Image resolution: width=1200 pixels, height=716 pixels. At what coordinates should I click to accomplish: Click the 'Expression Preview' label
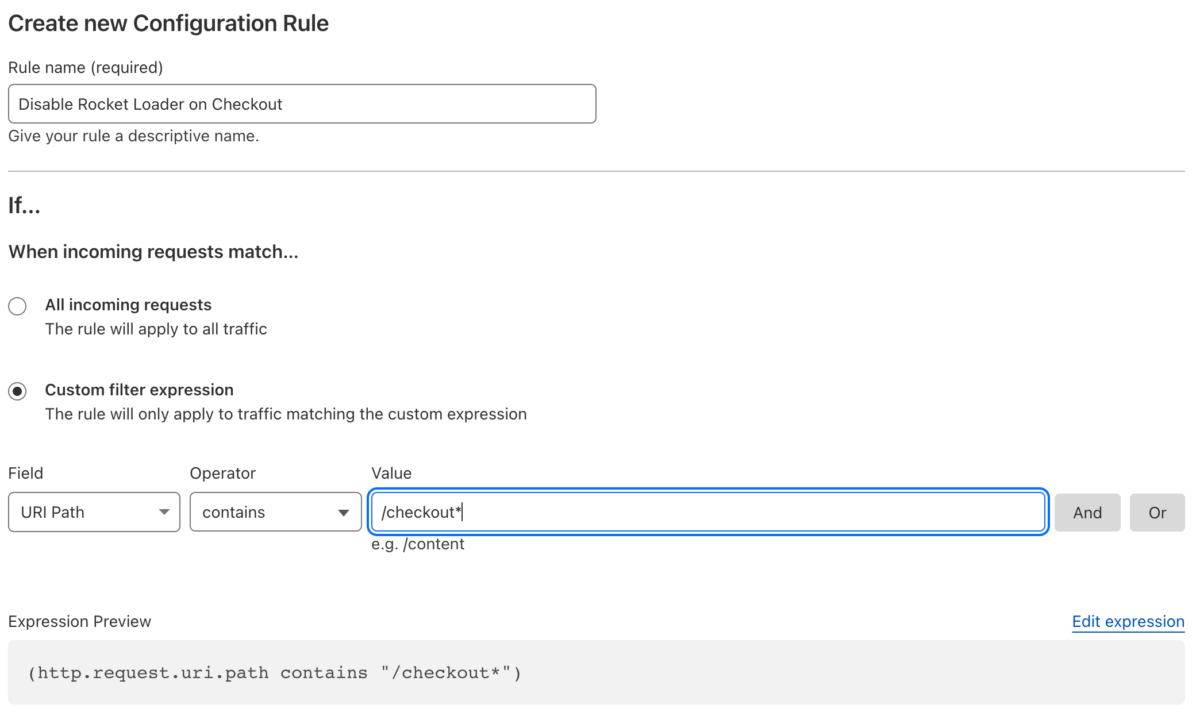80,622
